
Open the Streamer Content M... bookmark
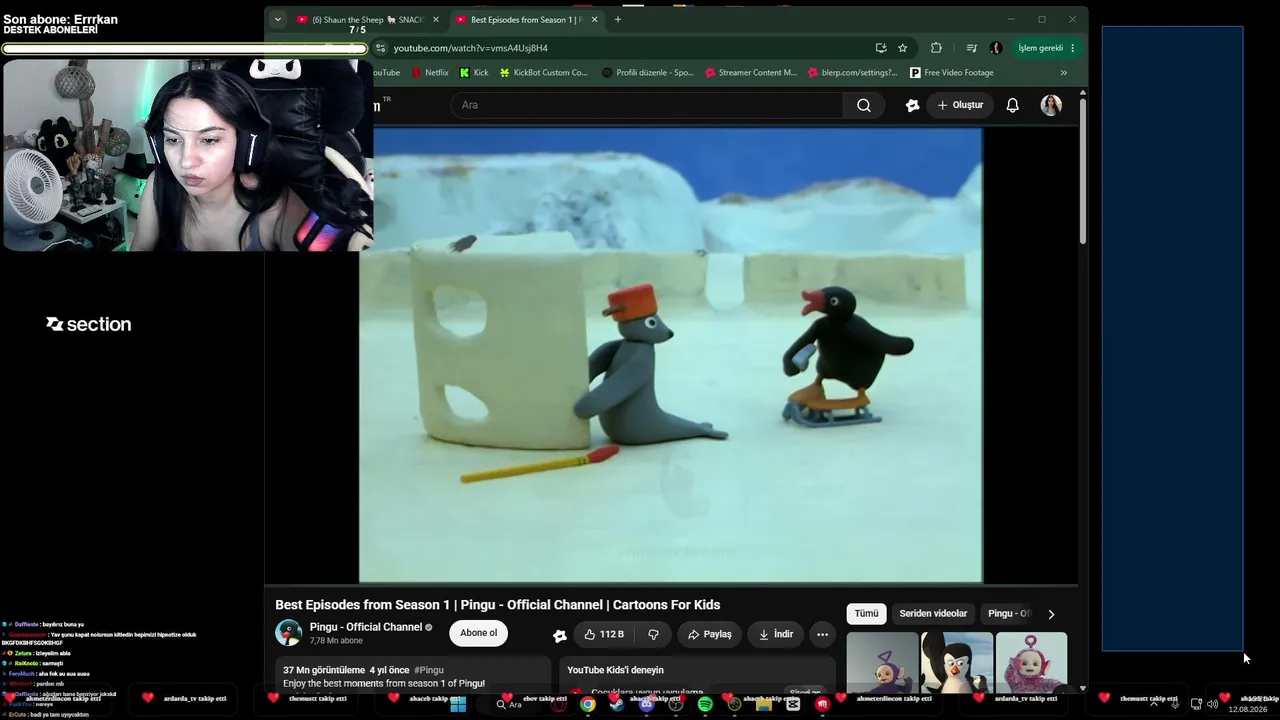pyautogui.click(x=751, y=73)
